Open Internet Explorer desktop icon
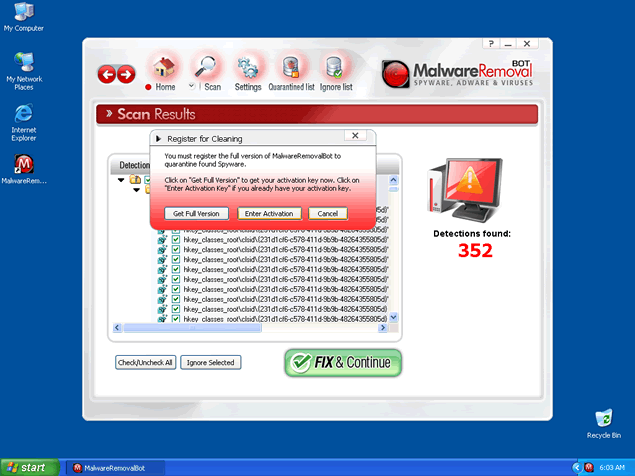635x476 pixels. [24, 112]
